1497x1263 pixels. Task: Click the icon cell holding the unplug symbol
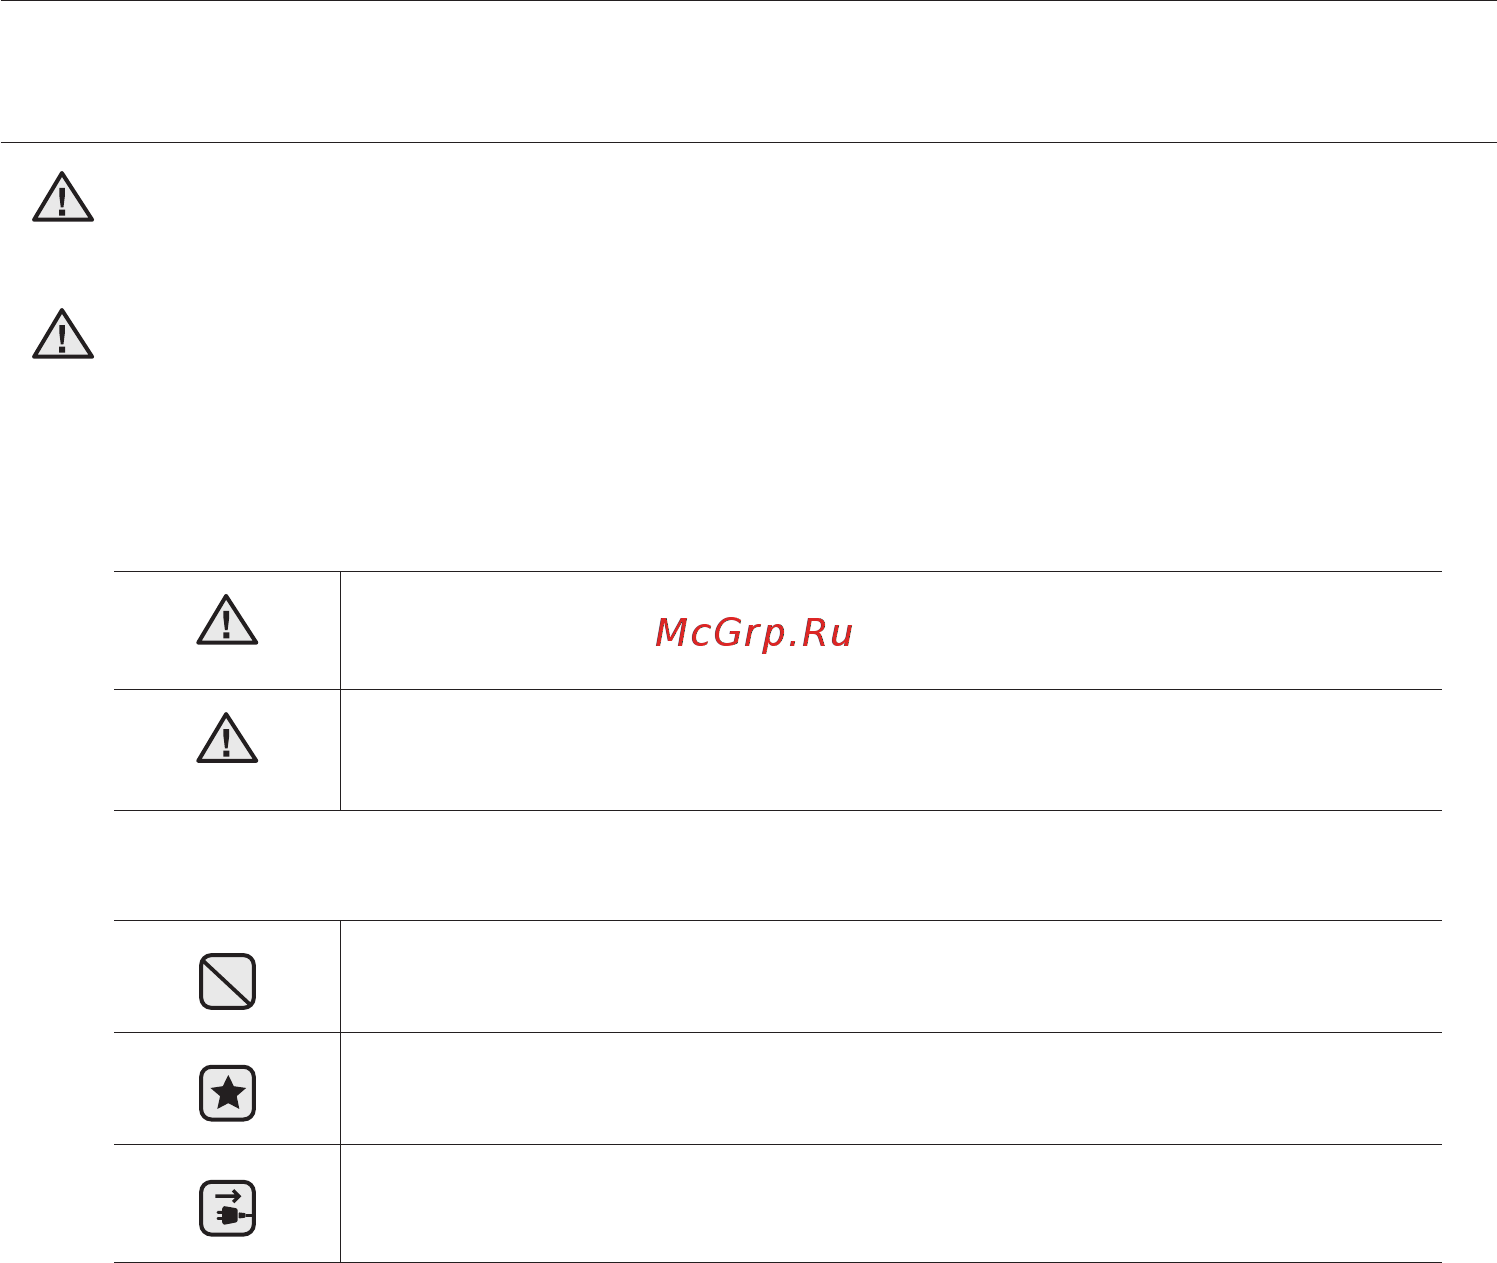[x=227, y=1203]
